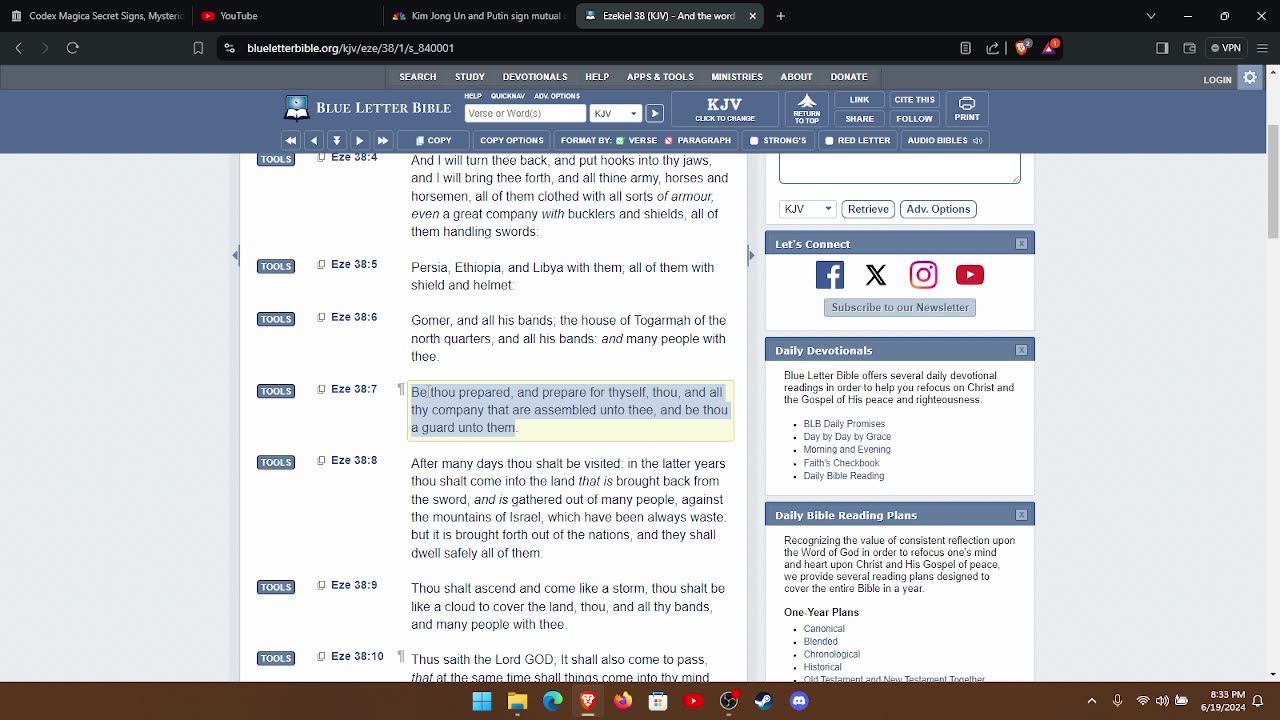The image size is (1280, 720).
Task: Click the Return to Top button
Action: (807, 109)
